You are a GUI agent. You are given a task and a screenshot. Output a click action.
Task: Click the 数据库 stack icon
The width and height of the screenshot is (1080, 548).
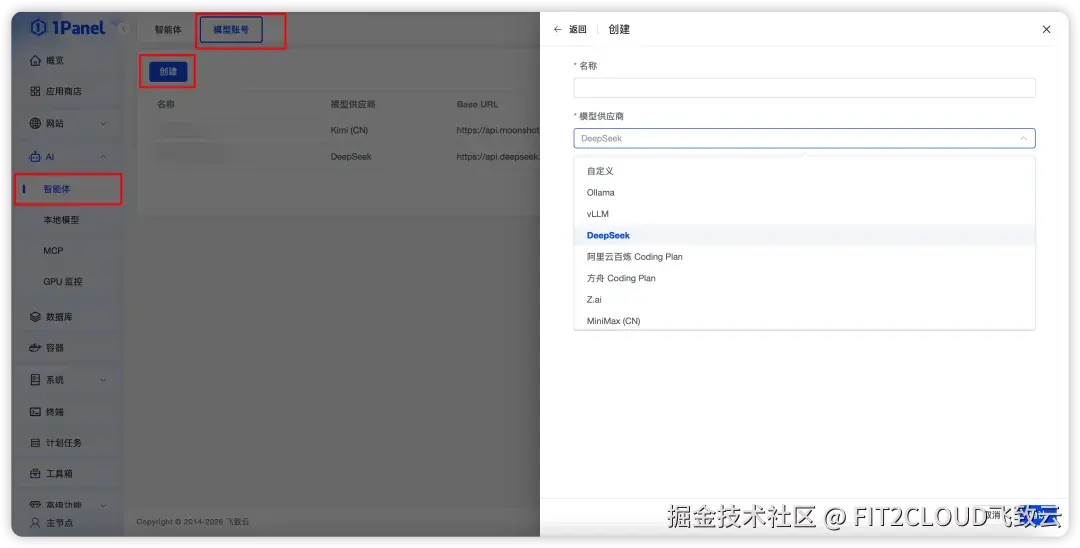coord(35,317)
